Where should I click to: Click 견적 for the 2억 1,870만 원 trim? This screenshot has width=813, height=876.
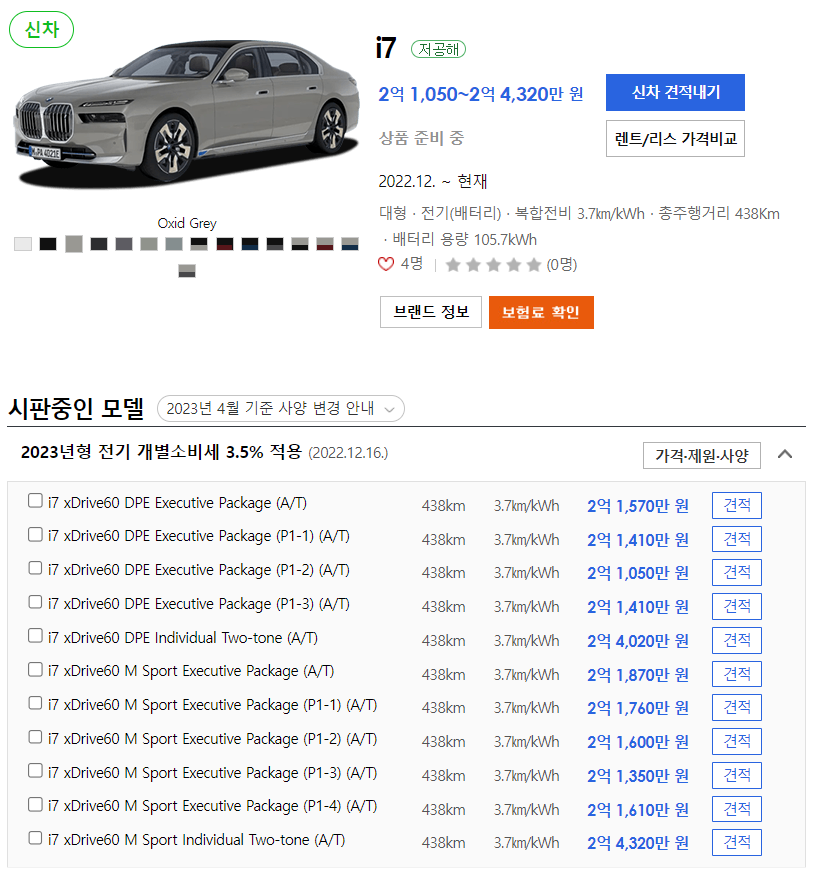(736, 674)
